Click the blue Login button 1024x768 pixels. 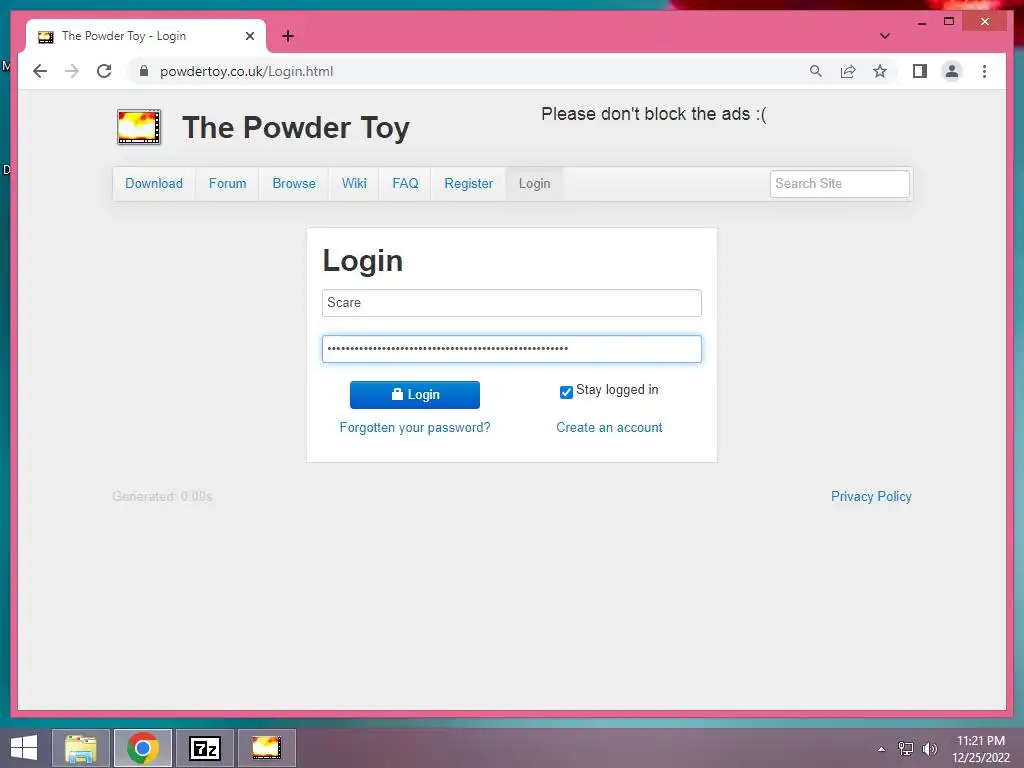coord(415,394)
